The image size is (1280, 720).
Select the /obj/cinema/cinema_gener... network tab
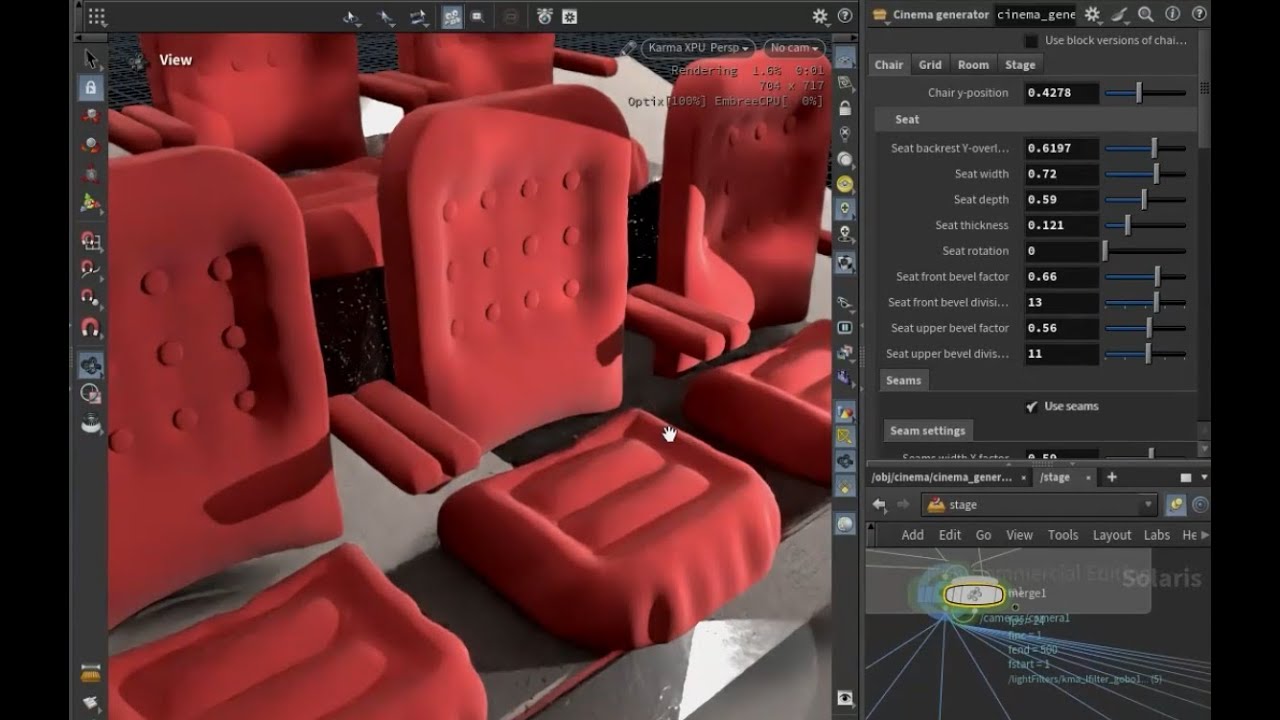tap(942, 478)
